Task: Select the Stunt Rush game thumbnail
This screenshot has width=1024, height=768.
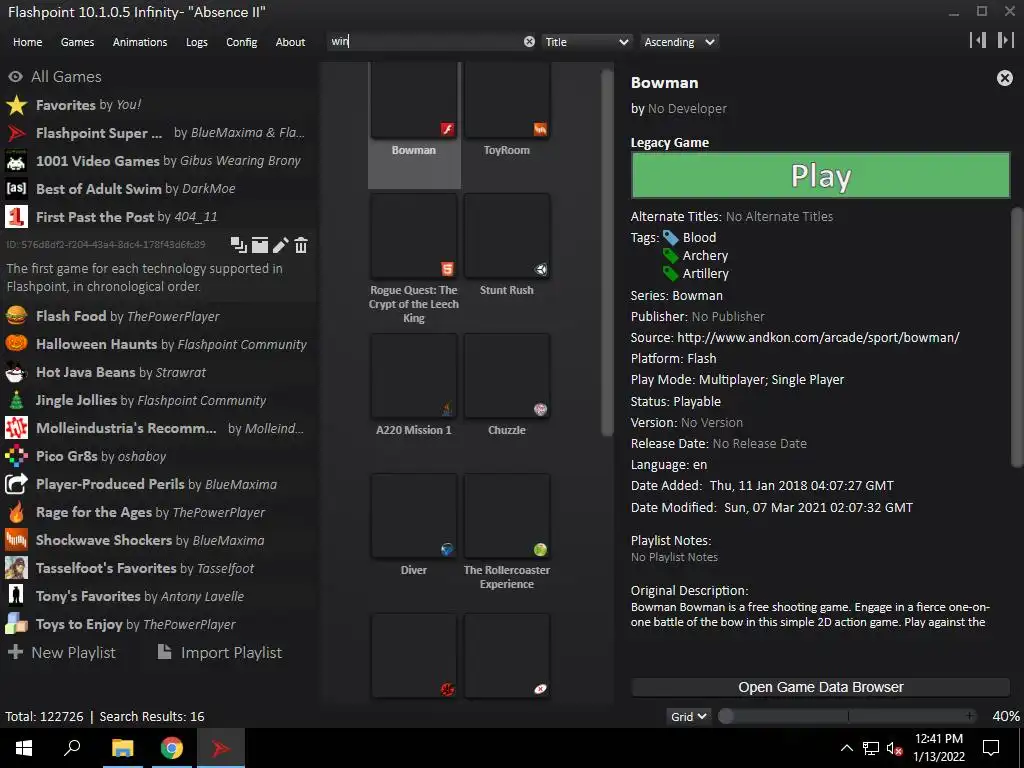Action: click(507, 236)
